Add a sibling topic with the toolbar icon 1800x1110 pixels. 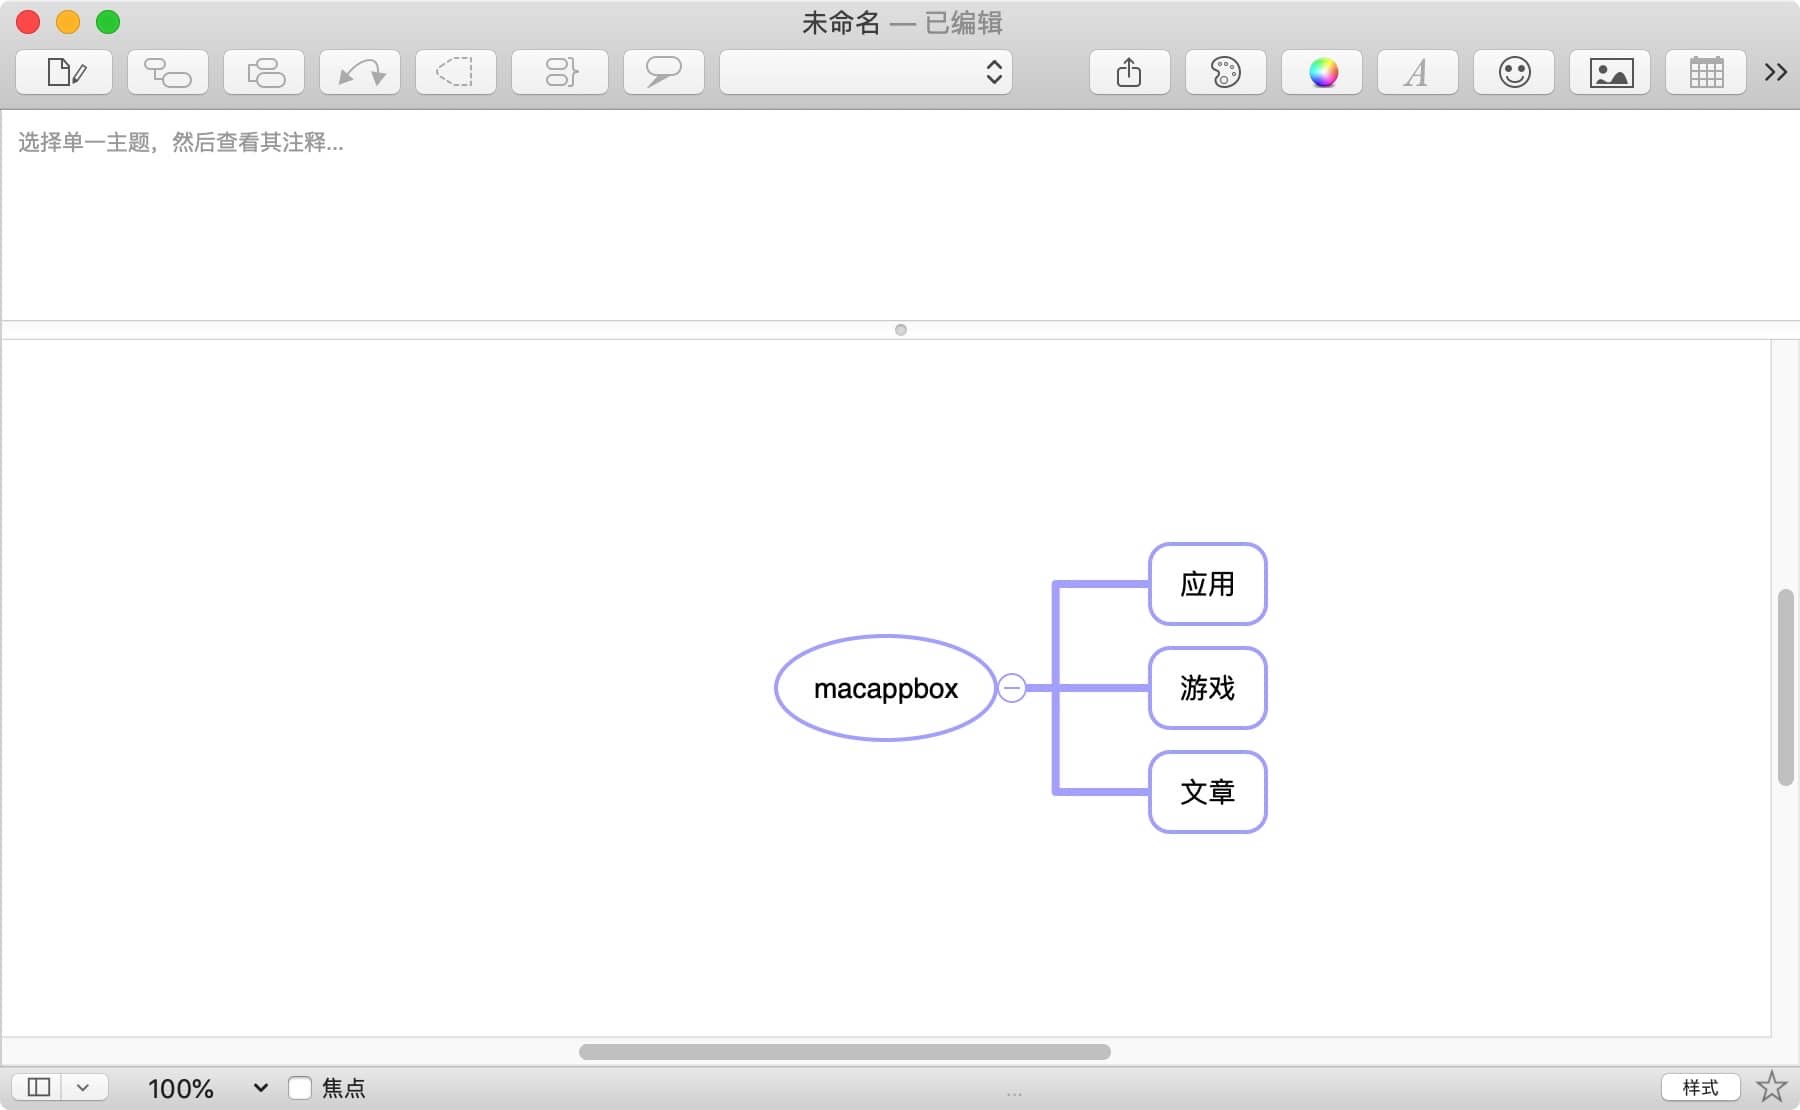(x=264, y=72)
